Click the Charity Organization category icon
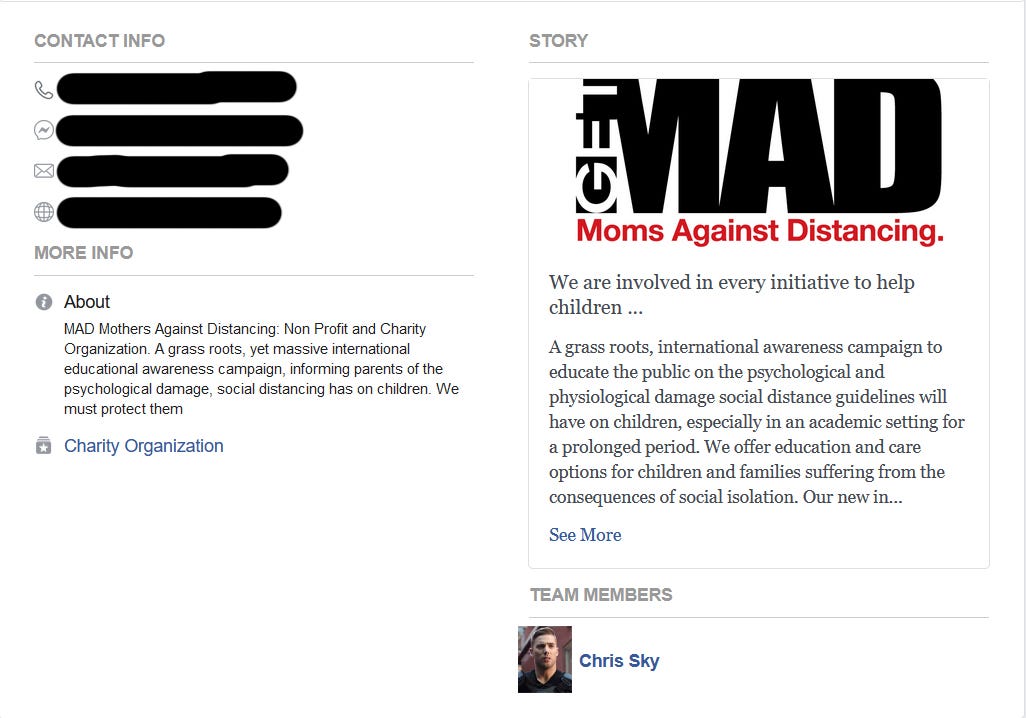Viewport: 1026px width, 718px height. 44,446
